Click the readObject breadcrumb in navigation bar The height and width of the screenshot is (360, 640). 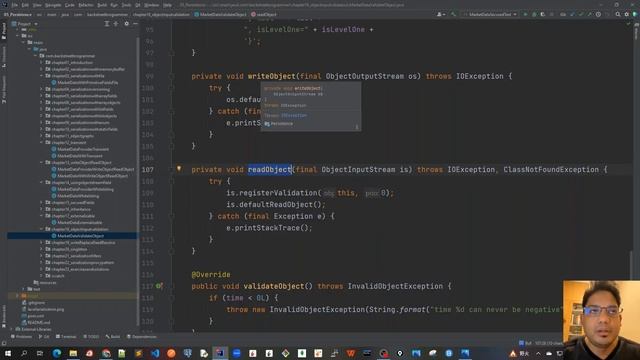click(264, 14)
